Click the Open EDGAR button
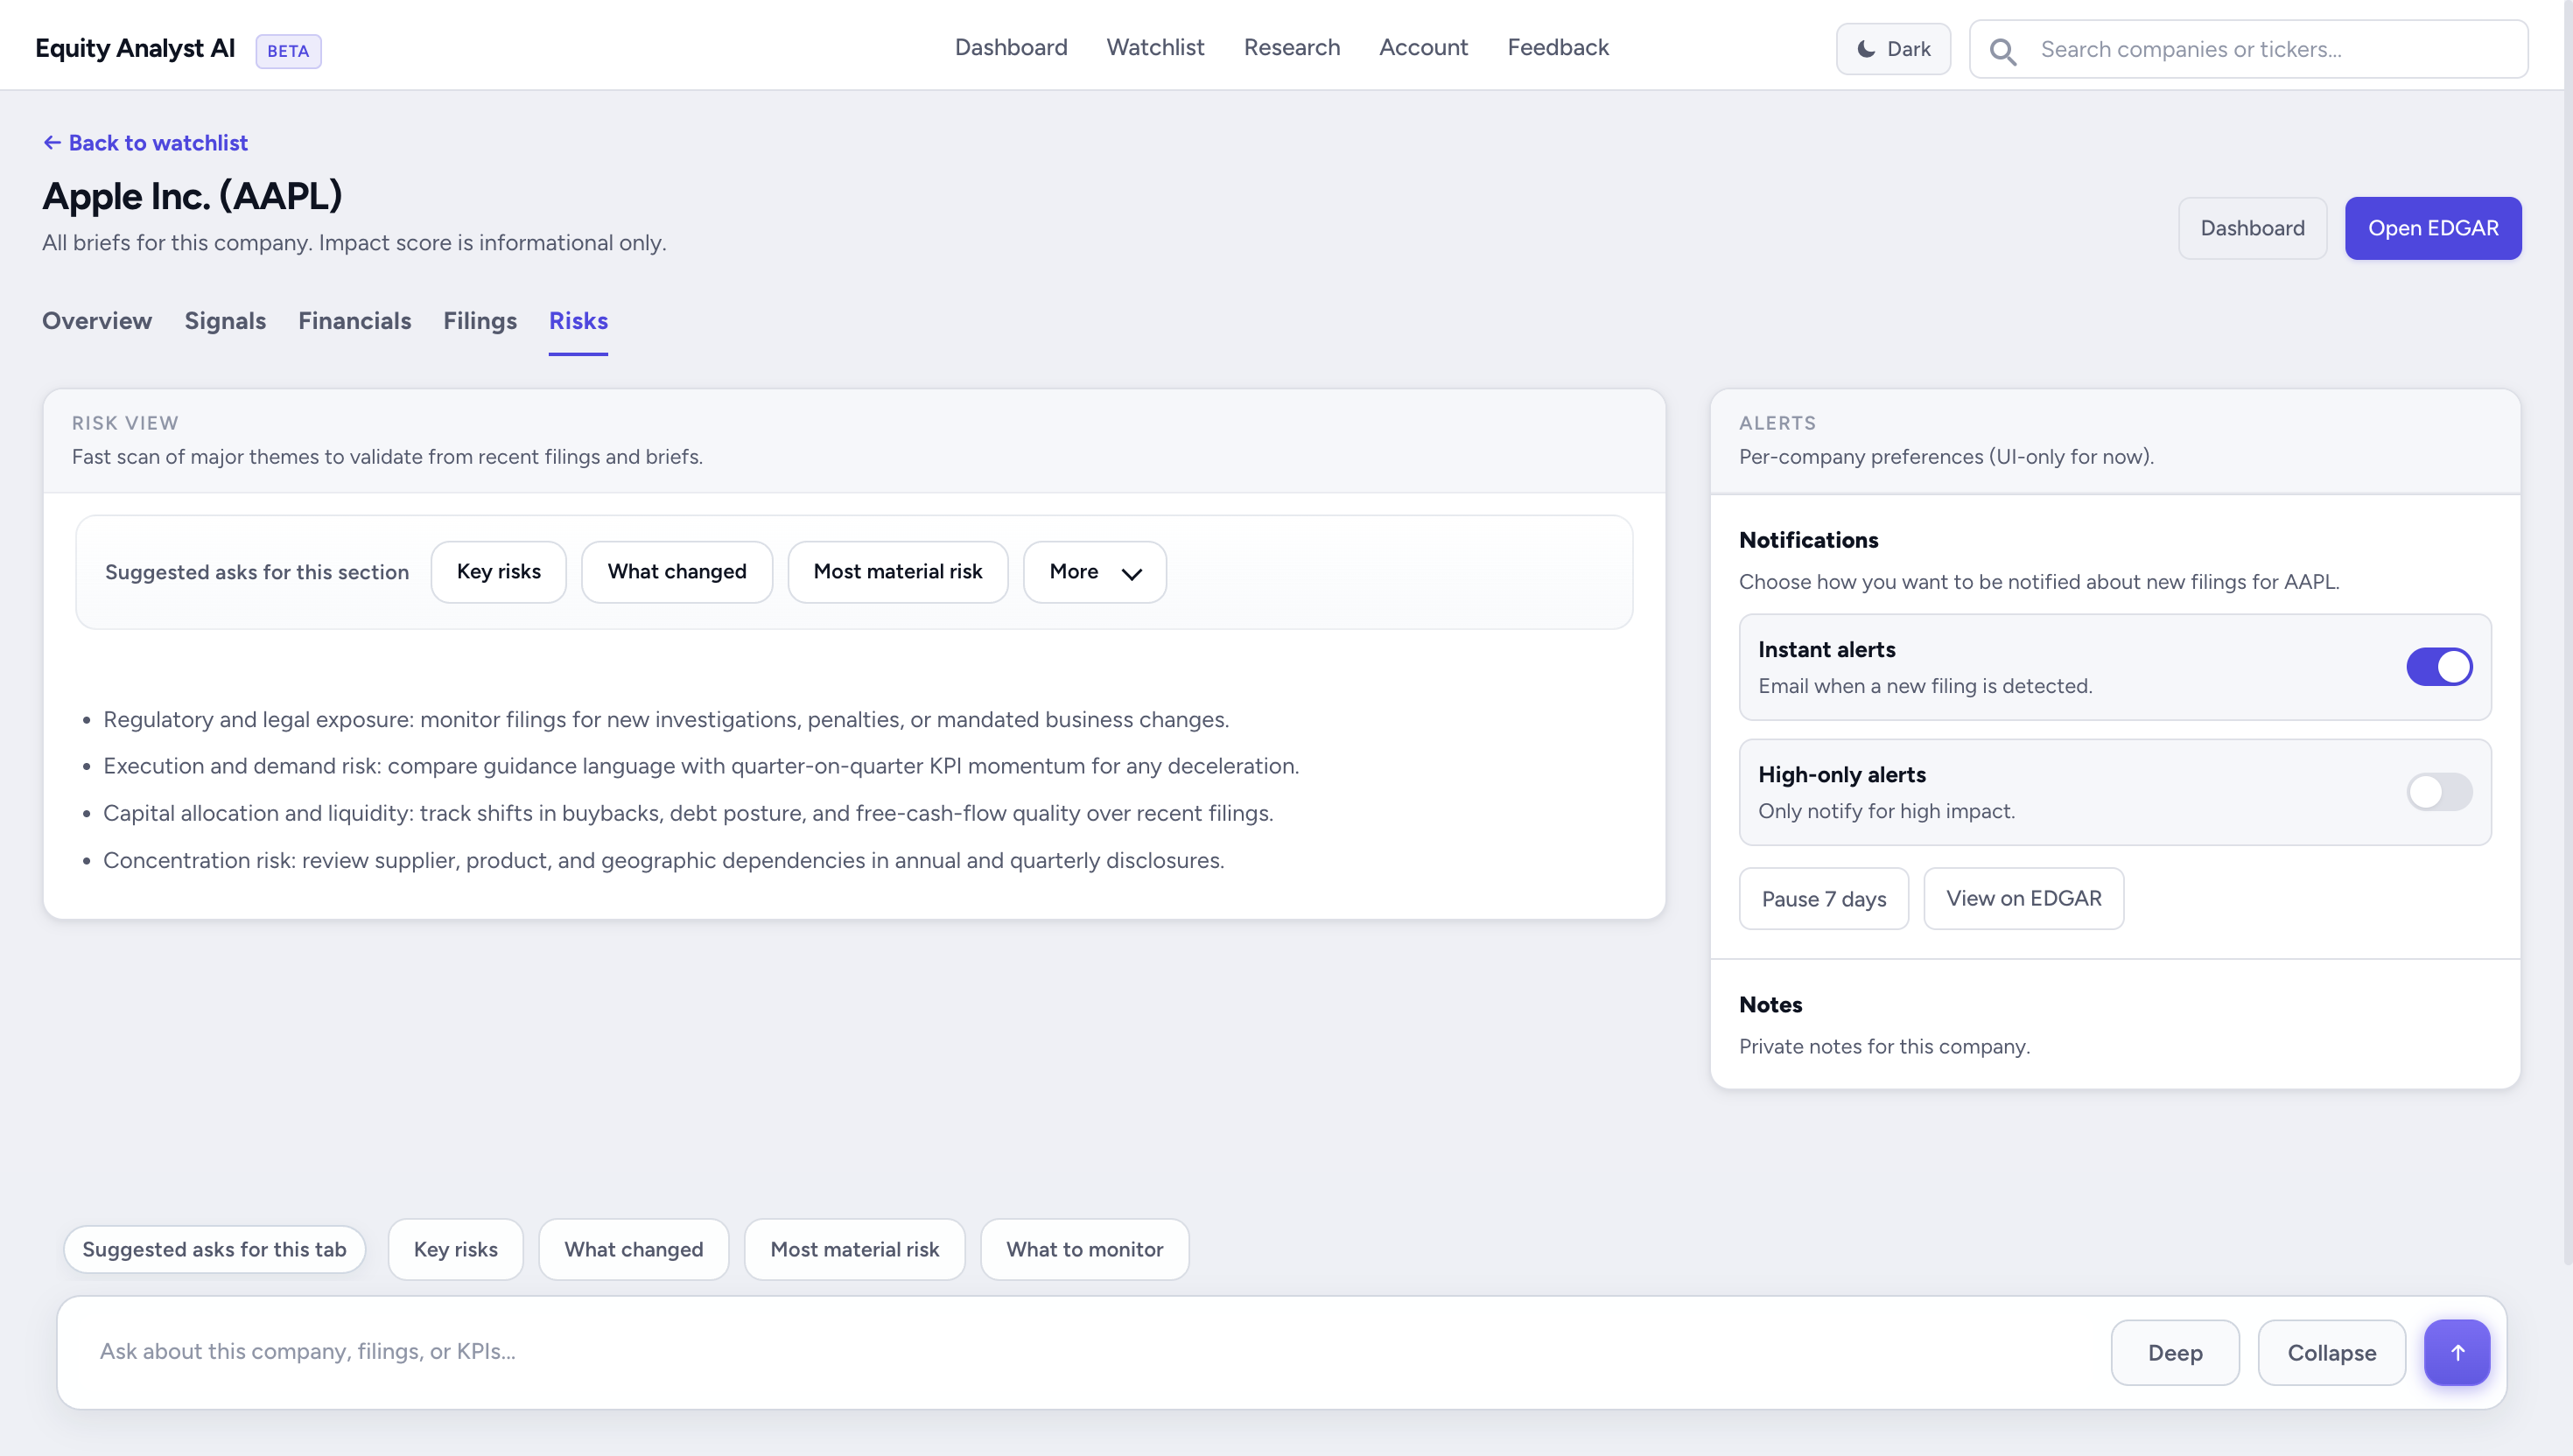Screen dimensions: 2573x1456 click(2432, 228)
